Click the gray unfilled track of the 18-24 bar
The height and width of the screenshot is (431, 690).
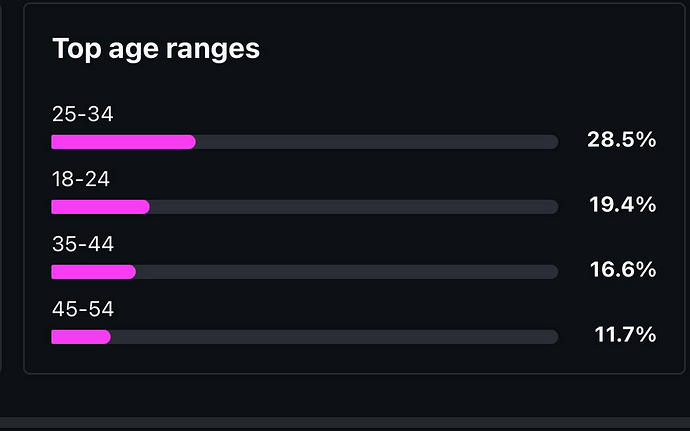coord(353,207)
